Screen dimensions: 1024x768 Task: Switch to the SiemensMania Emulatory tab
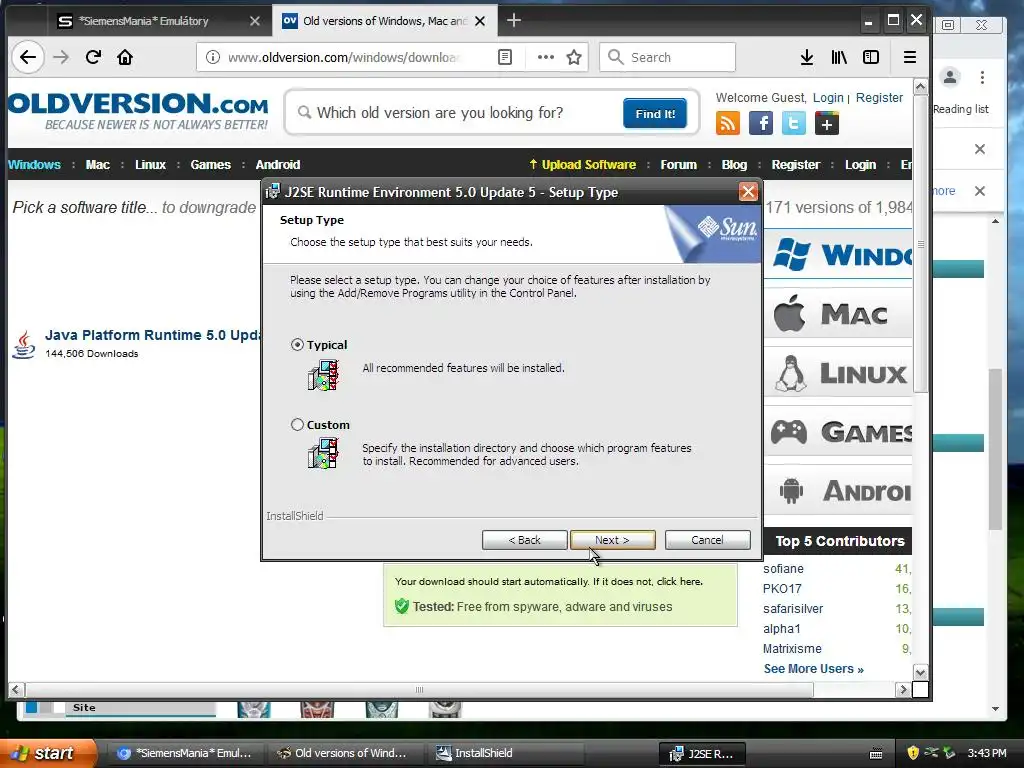click(144, 21)
